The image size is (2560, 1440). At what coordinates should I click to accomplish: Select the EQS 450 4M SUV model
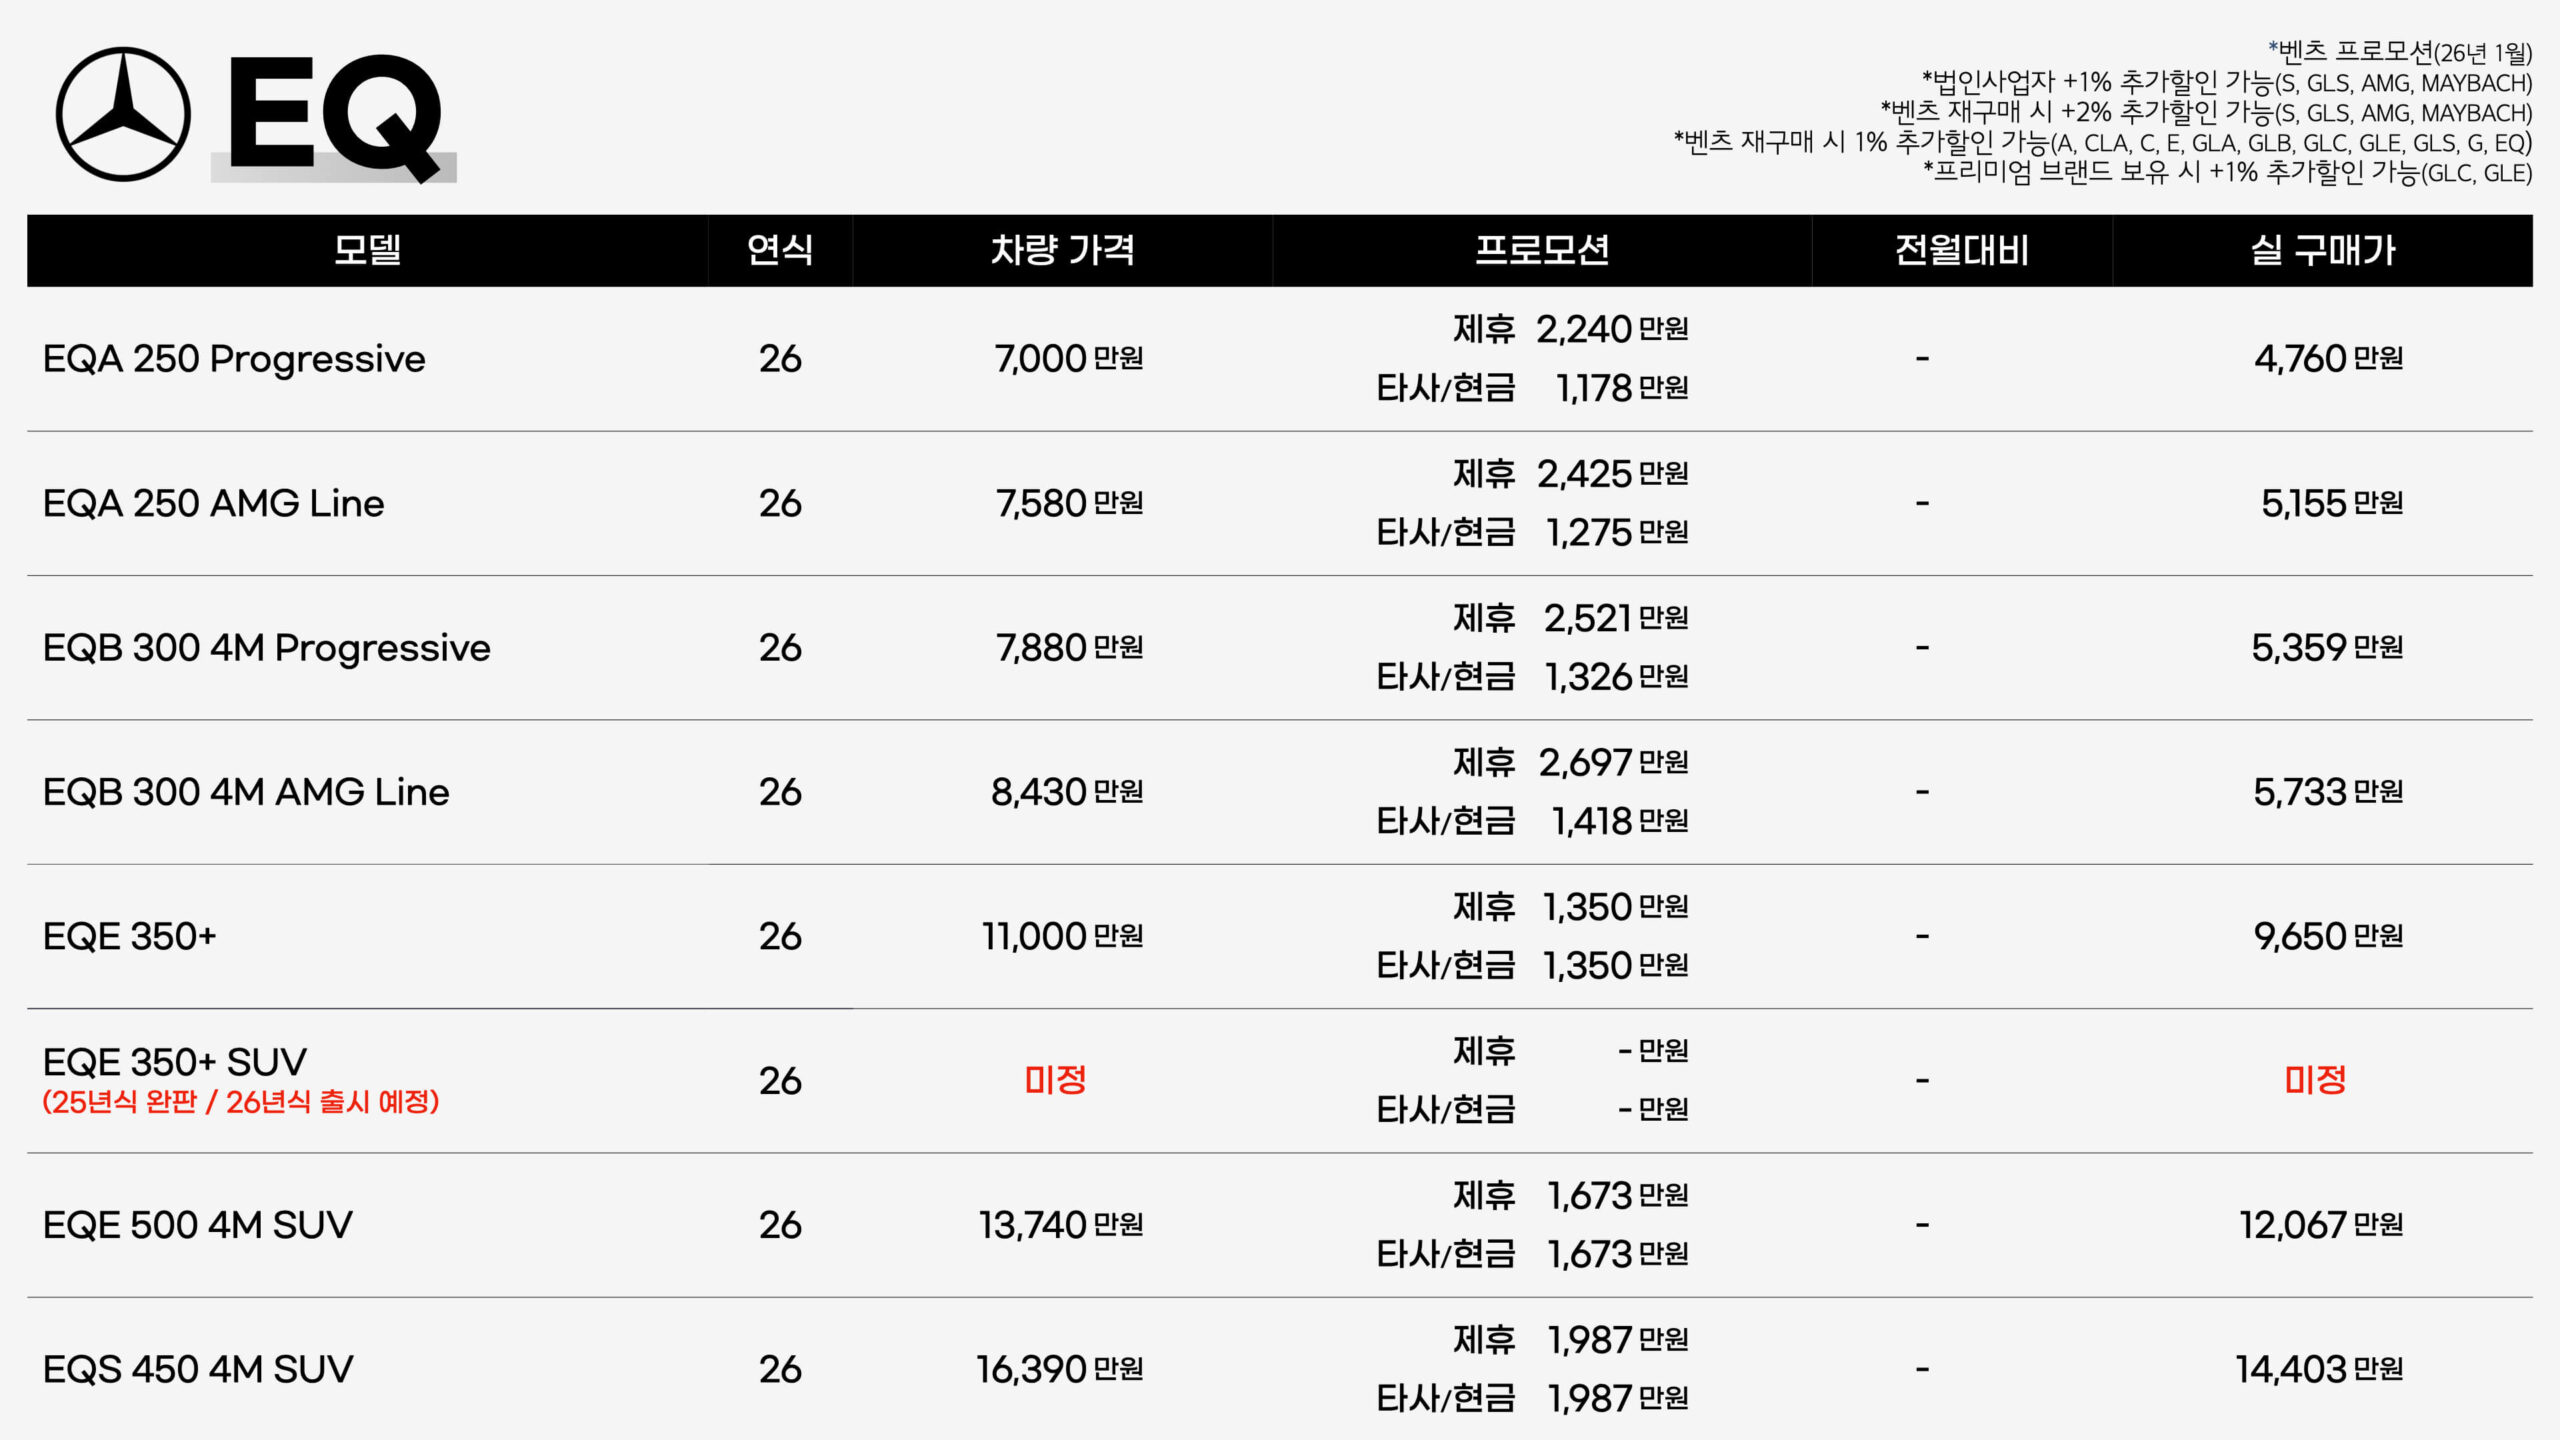coord(198,1370)
